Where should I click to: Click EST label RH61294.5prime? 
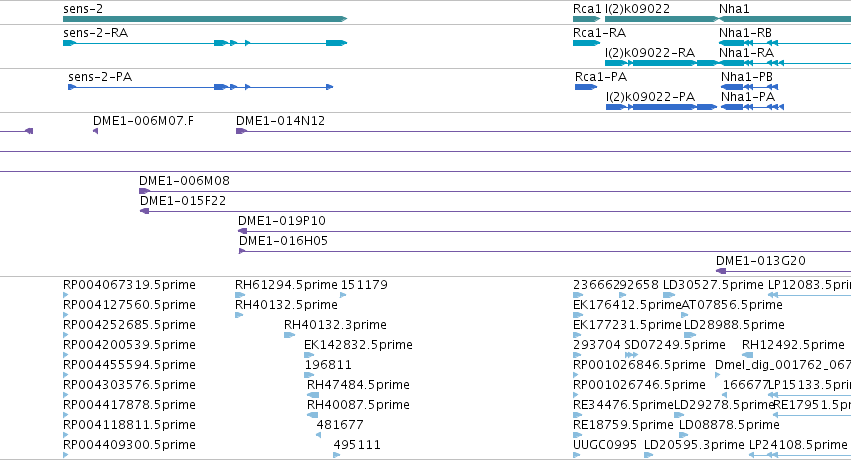(x=286, y=285)
